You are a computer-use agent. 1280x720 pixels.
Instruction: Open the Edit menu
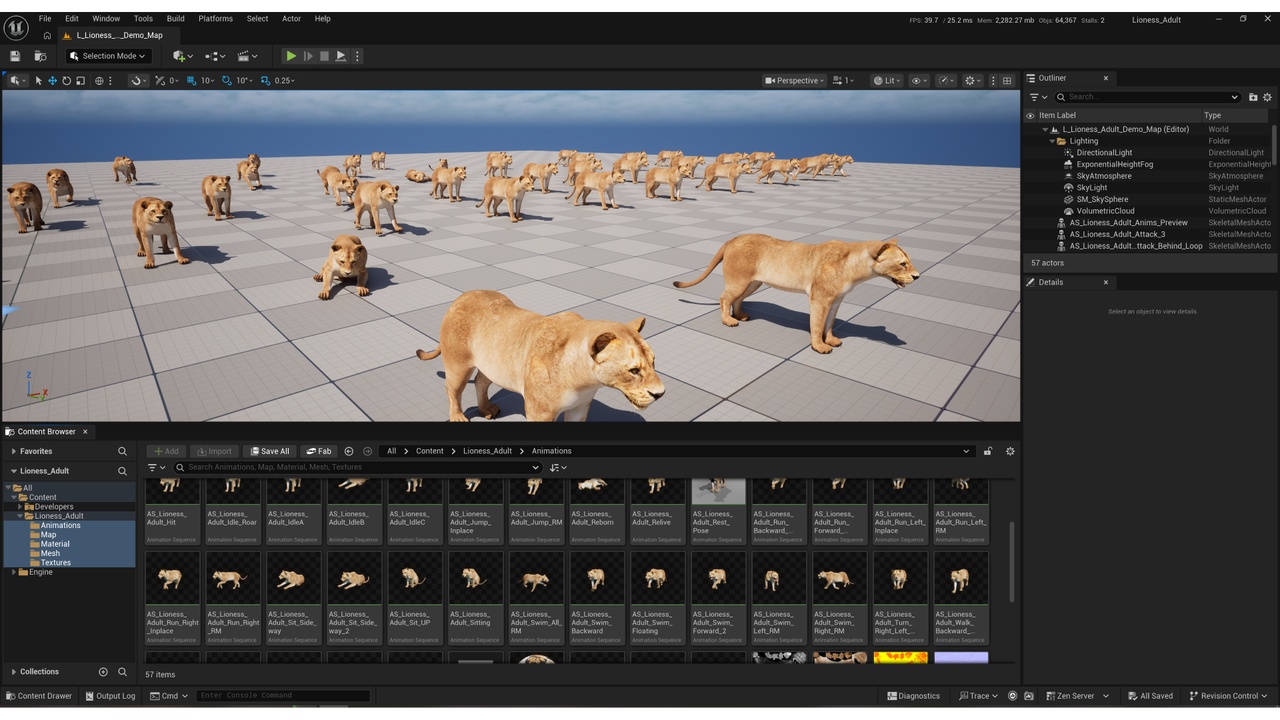[x=72, y=18]
